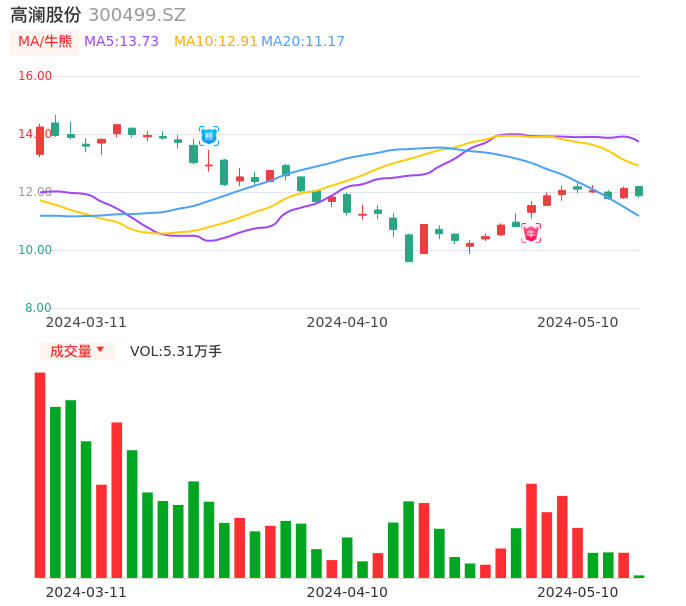Toggle the MA5:13.73 moving average line

[x=121, y=42]
